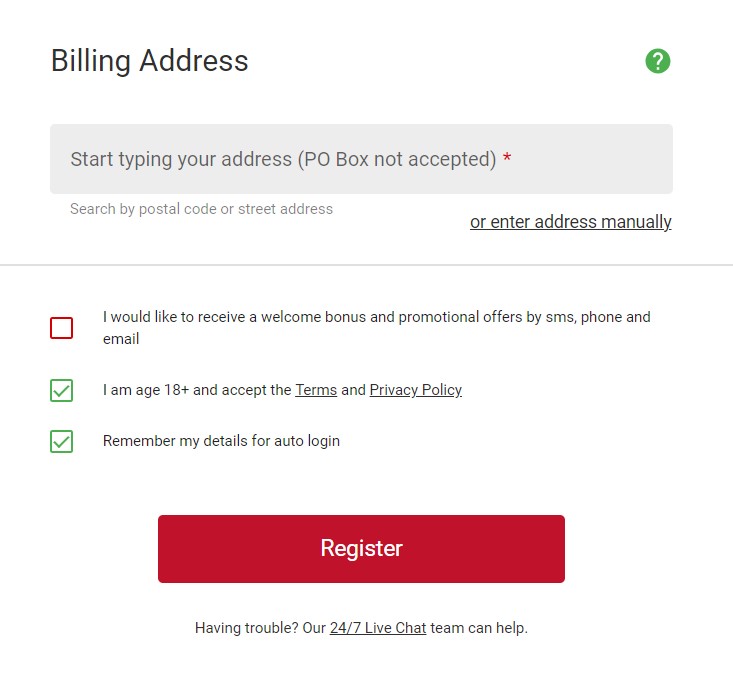The image size is (733, 690).
Task: Click the "Search by postal code" hint text
Action: (x=201, y=209)
